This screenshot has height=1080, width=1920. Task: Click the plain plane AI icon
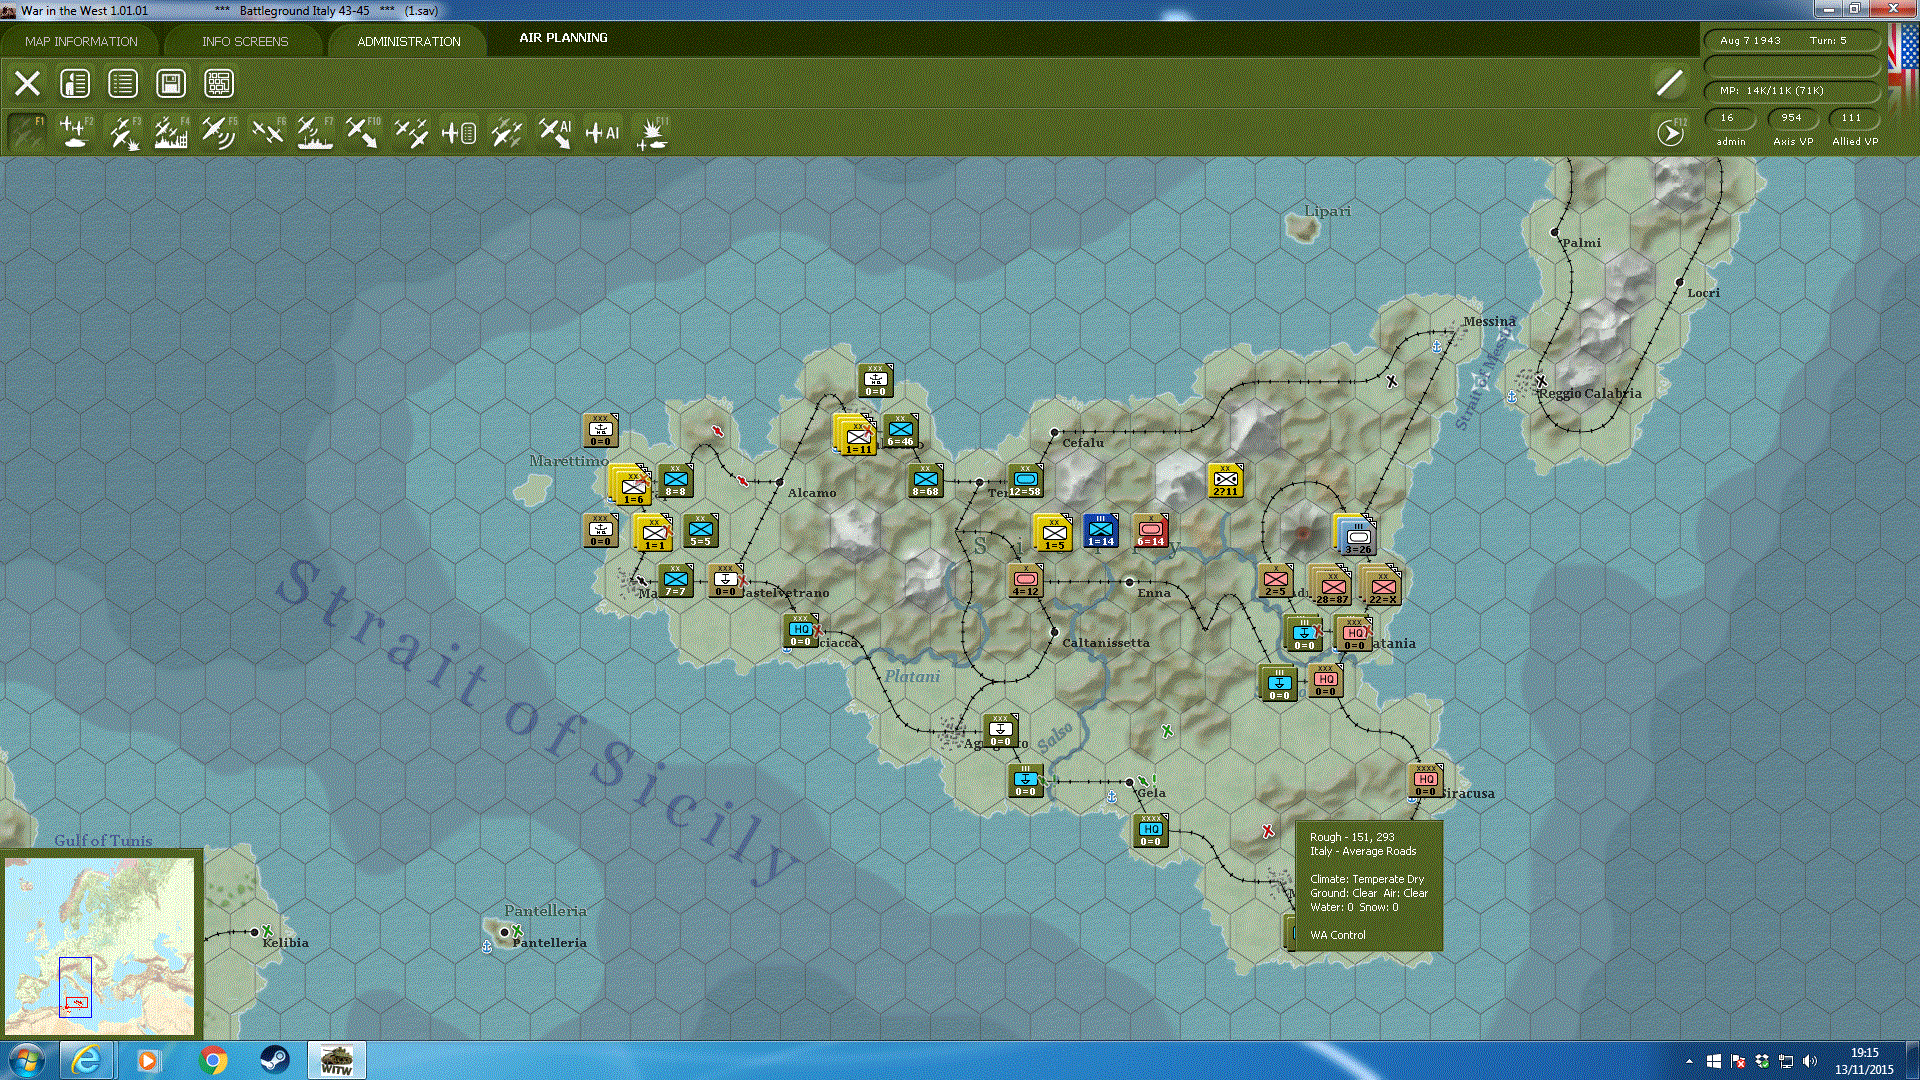[x=603, y=132]
